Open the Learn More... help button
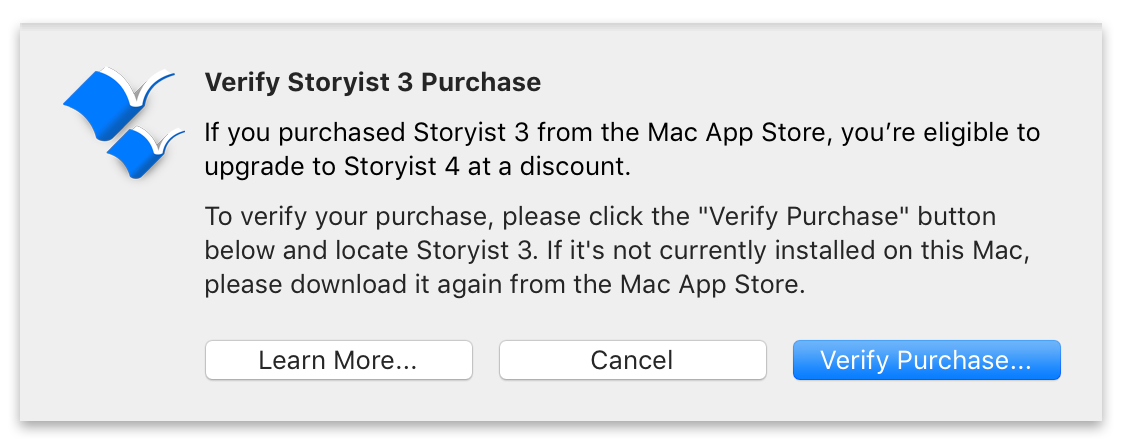The width and height of the screenshot is (1126, 444). pos(338,360)
